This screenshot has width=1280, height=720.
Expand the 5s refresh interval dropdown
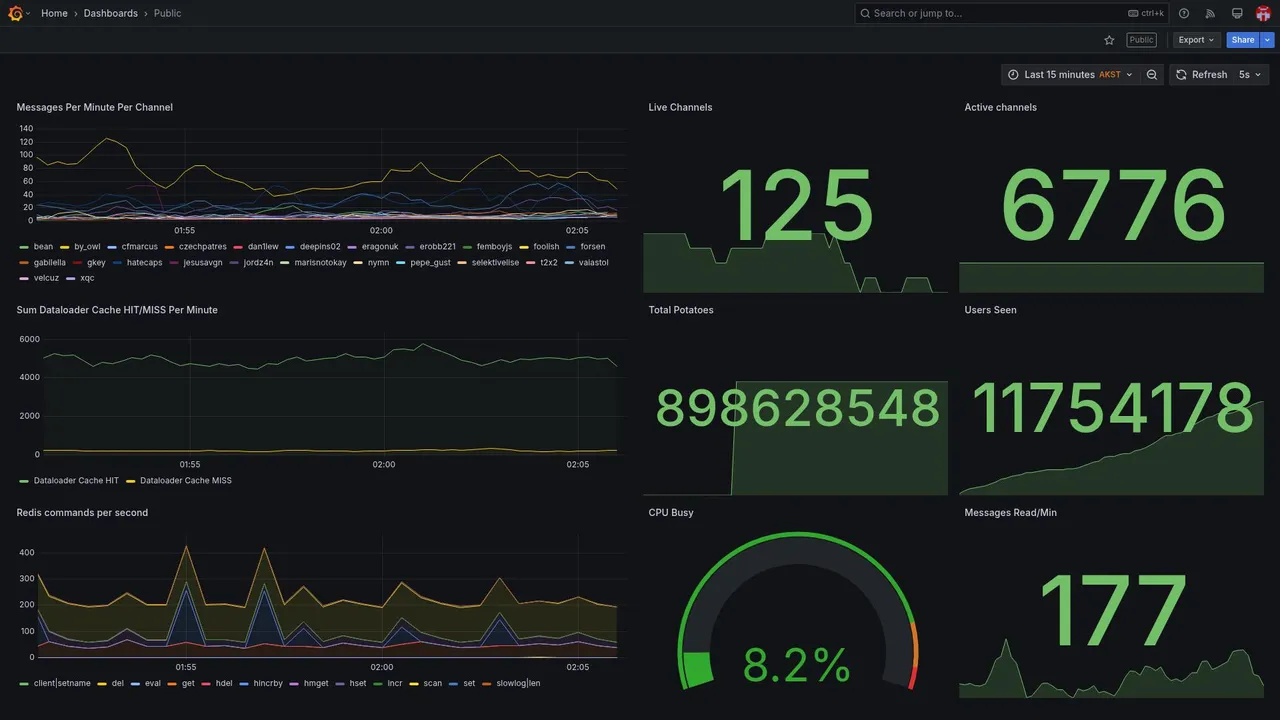(x=1250, y=75)
